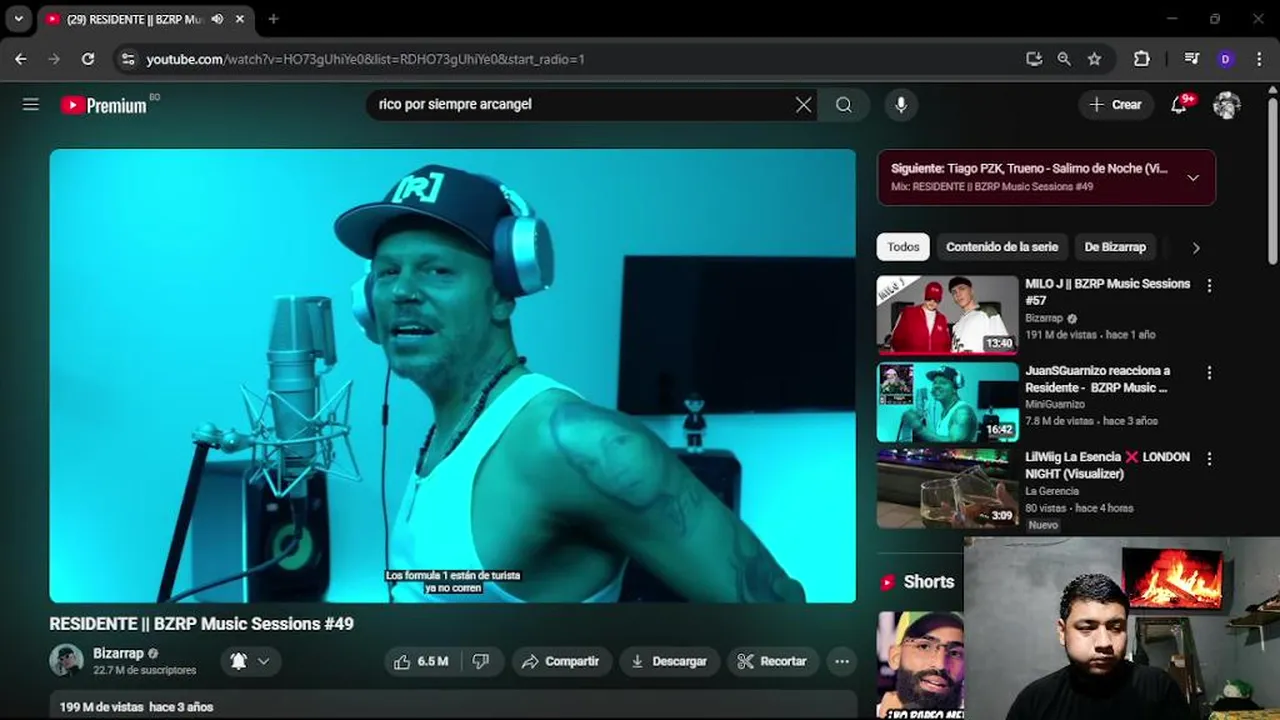Open LilWiig La Esencia LONDON NIGHT video title

1107,465
